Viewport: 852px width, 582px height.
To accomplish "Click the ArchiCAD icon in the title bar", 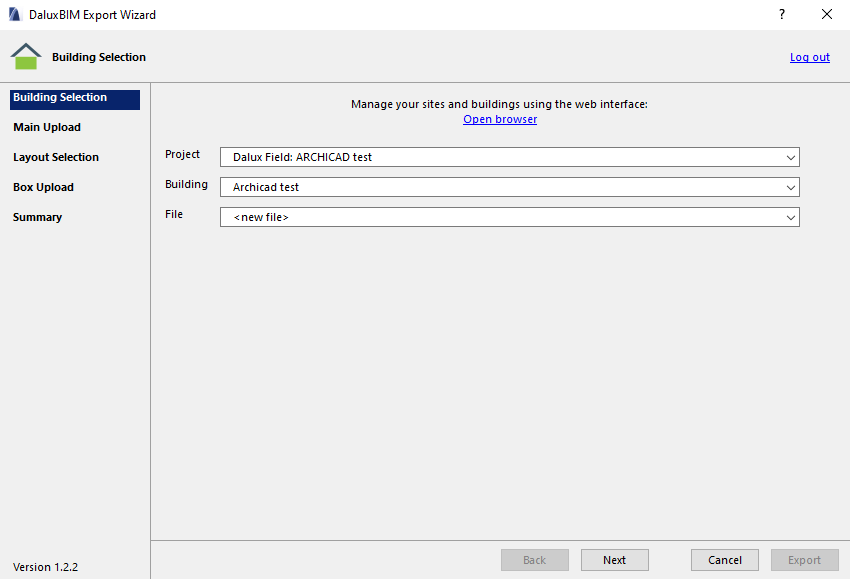I will pos(14,15).
